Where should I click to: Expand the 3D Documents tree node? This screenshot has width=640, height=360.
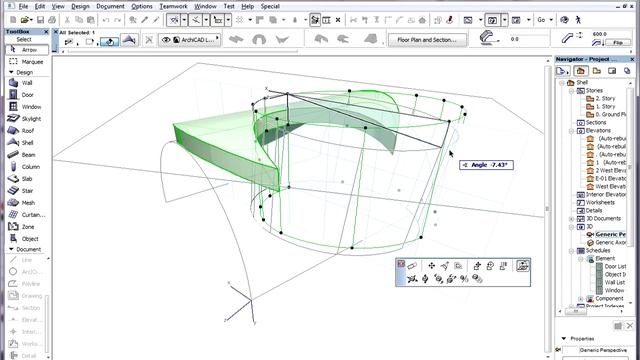pyautogui.click(x=572, y=218)
